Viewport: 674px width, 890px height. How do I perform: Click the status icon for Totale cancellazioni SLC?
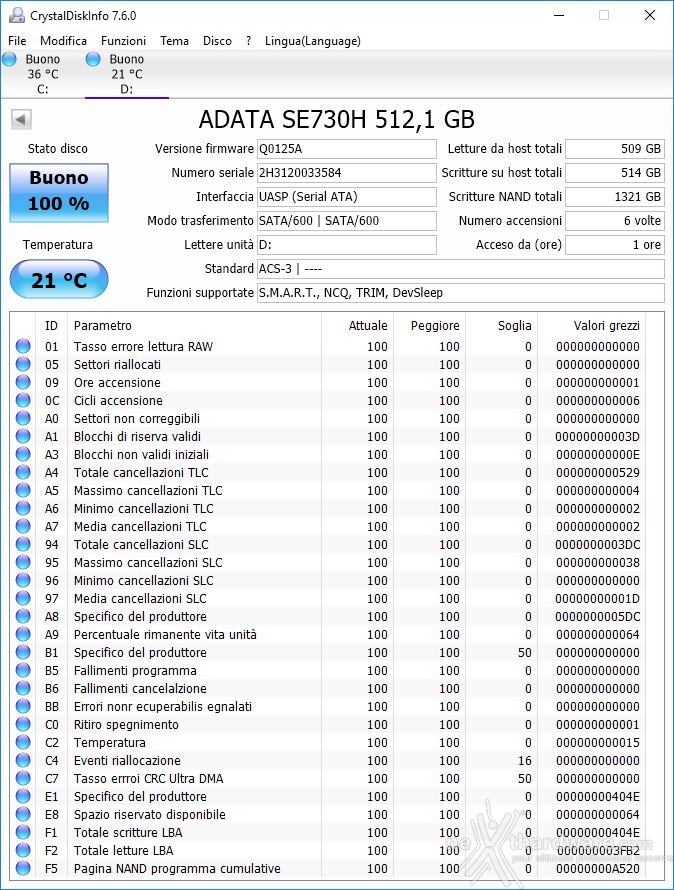(x=23, y=544)
